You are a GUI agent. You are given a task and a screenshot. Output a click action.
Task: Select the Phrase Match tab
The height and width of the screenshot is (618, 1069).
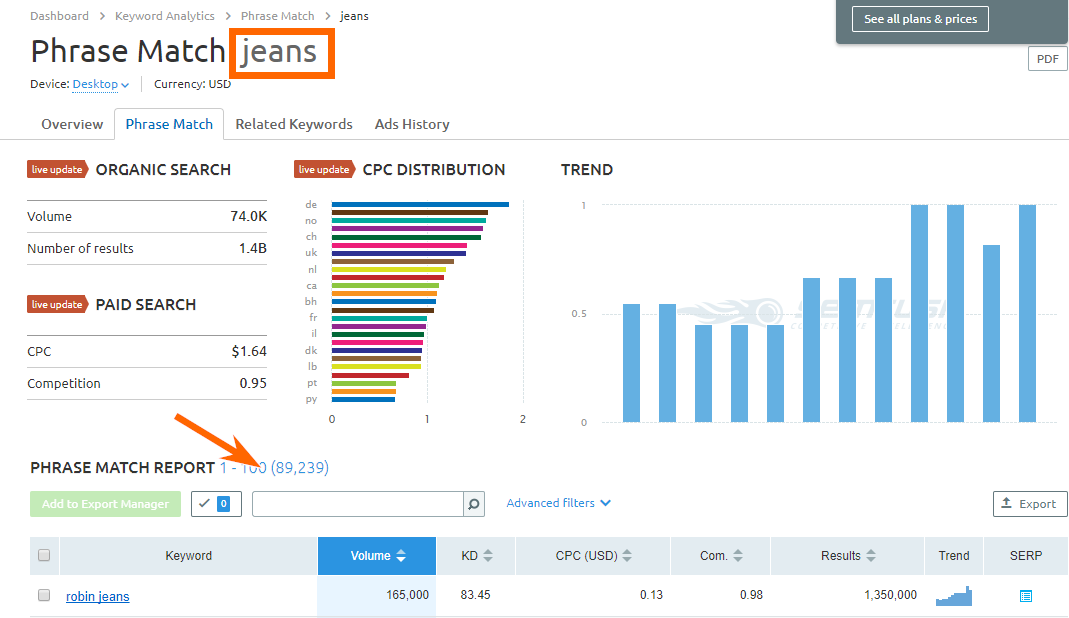point(169,124)
